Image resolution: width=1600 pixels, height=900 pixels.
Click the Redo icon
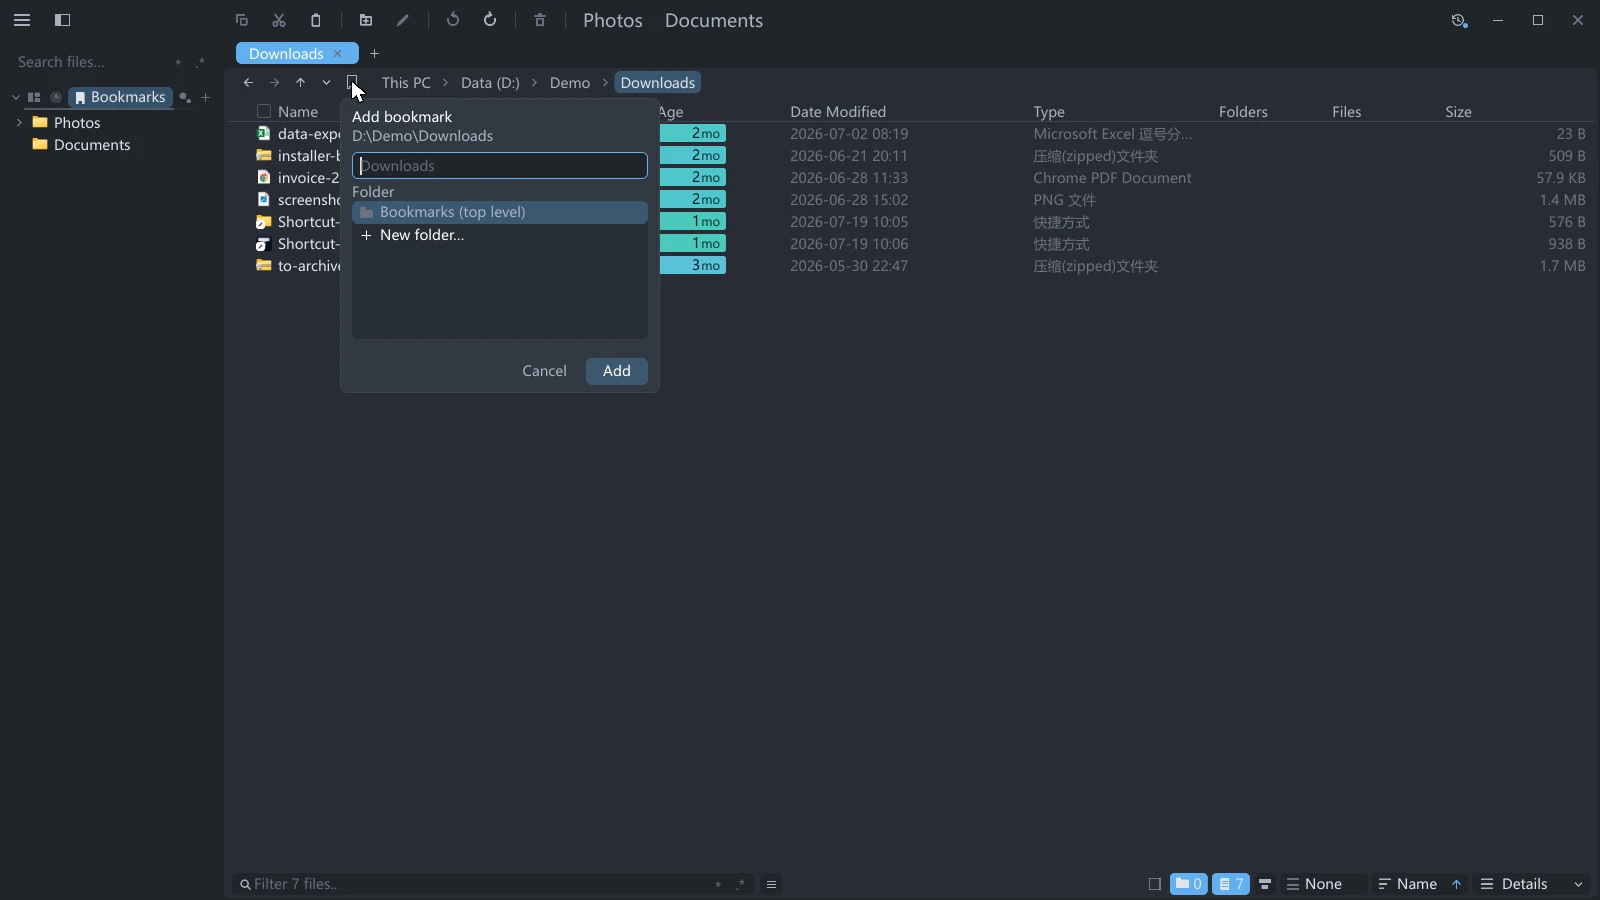click(x=490, y=20)
